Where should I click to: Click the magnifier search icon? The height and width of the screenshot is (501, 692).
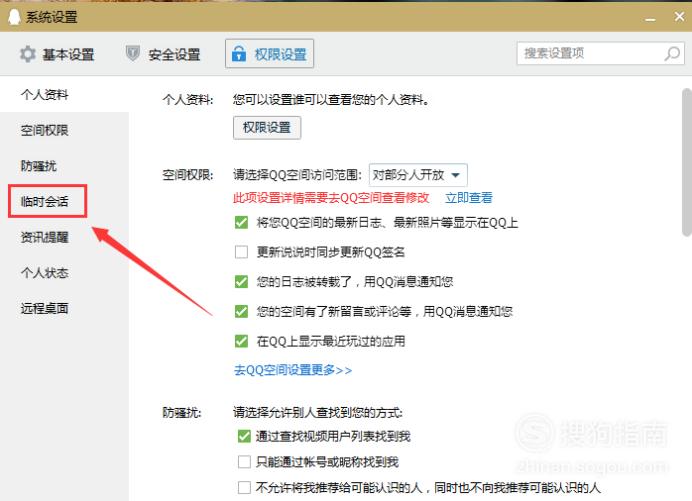tap(672, 53)
